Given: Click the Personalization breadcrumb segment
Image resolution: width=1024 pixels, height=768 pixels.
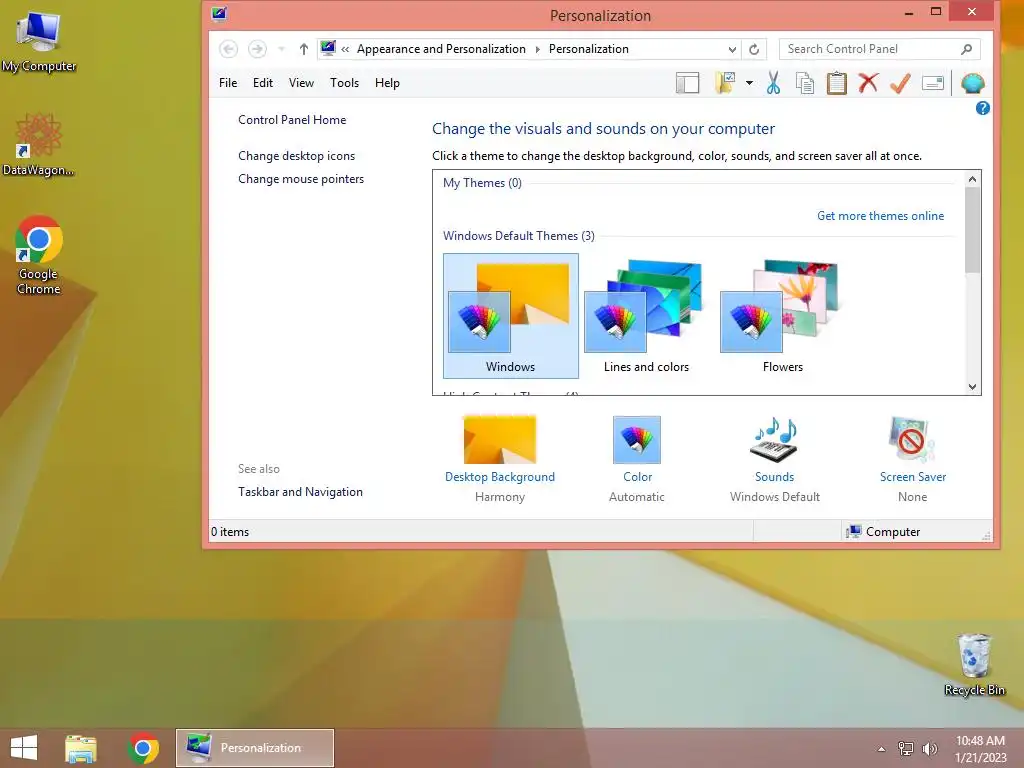Looking at the screenshot, I should [588, 49].
